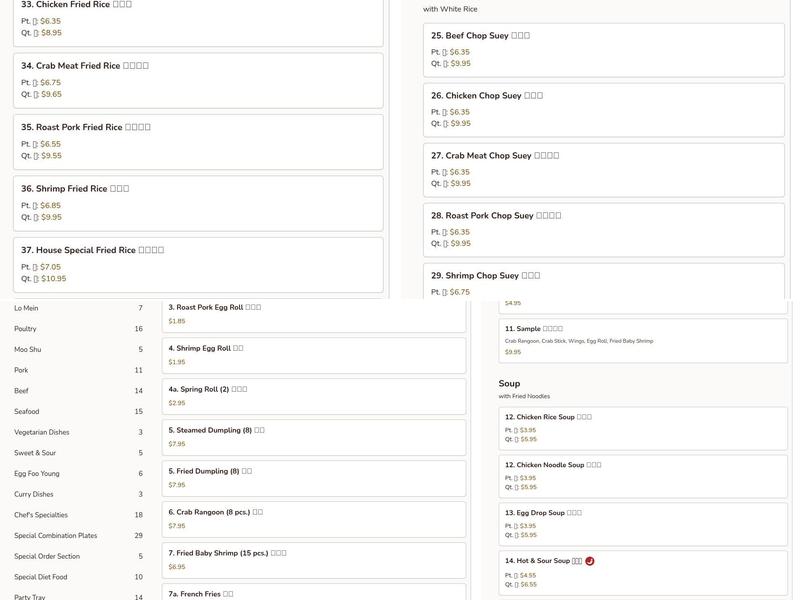Choose the Fried Baby Shrimp item
Image resolution: width=800 pixels, height=600 pixels.
click(313, 560)
